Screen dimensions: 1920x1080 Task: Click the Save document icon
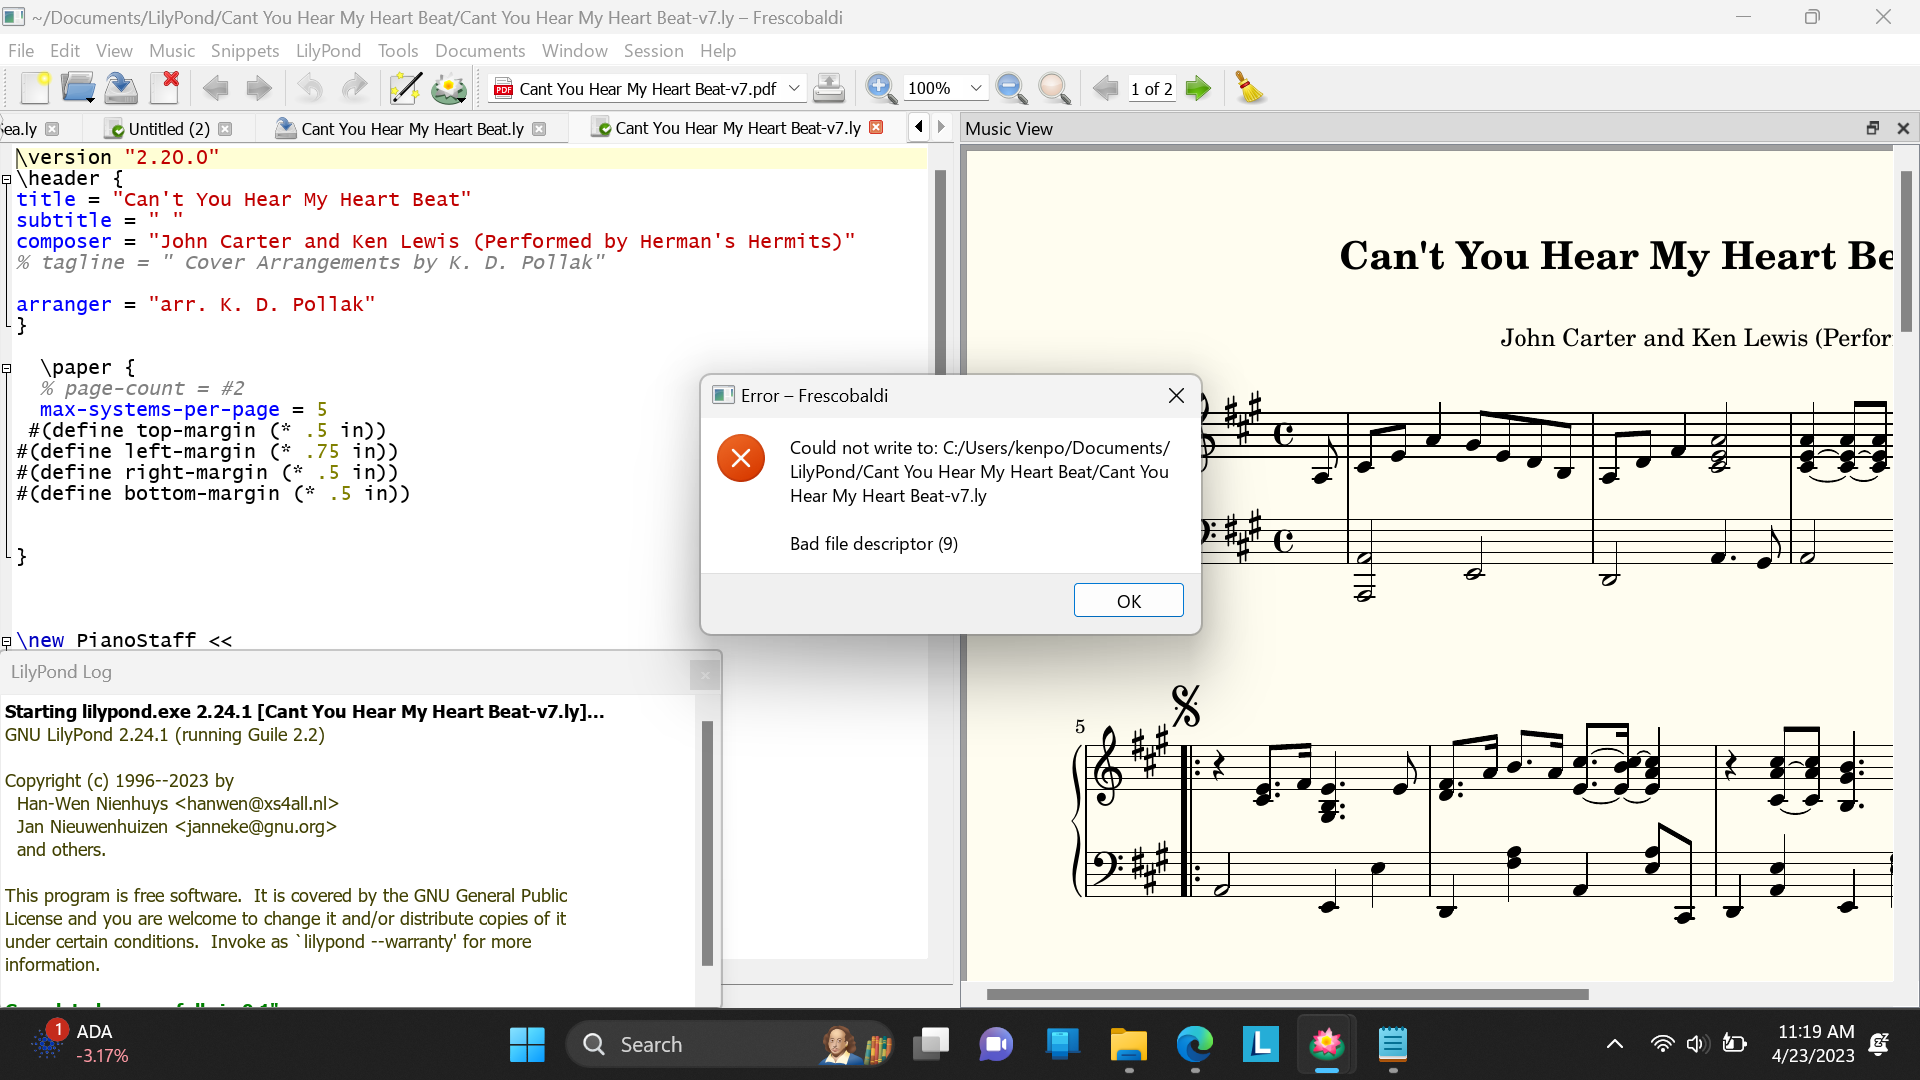coord(121,89)
